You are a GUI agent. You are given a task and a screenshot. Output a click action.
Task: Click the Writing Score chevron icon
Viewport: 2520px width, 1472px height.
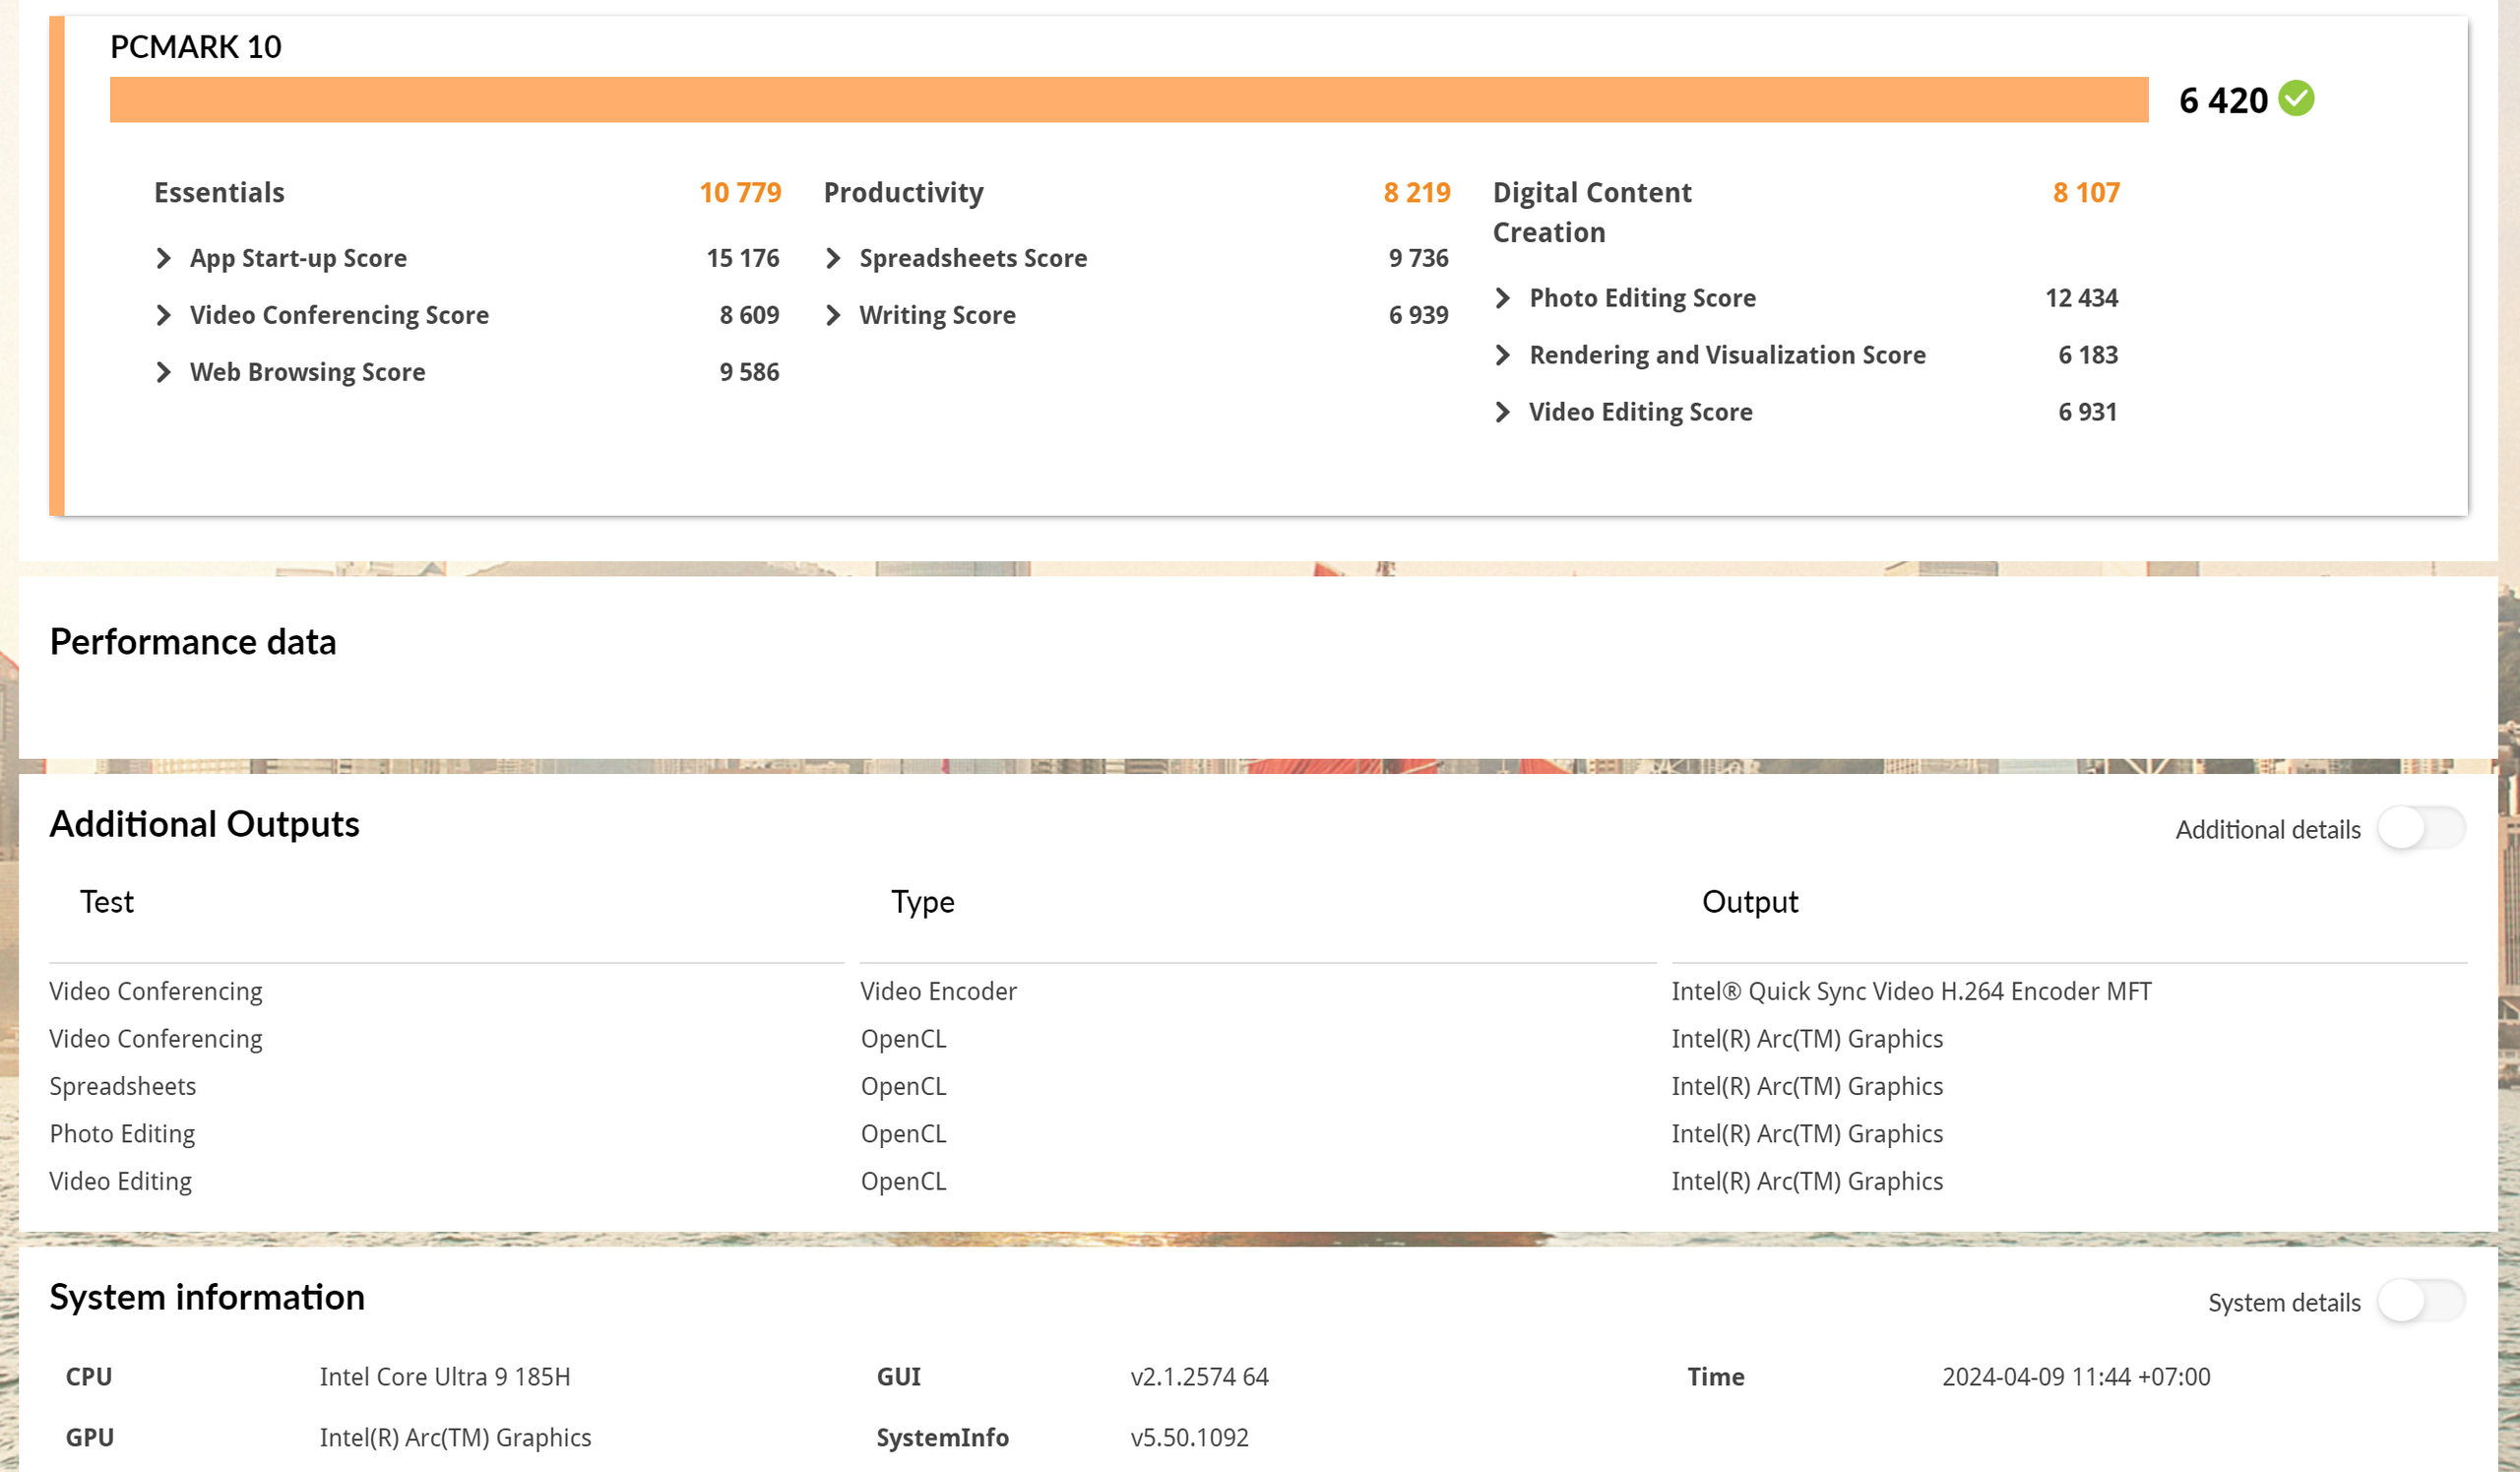(x=833, y=316)
